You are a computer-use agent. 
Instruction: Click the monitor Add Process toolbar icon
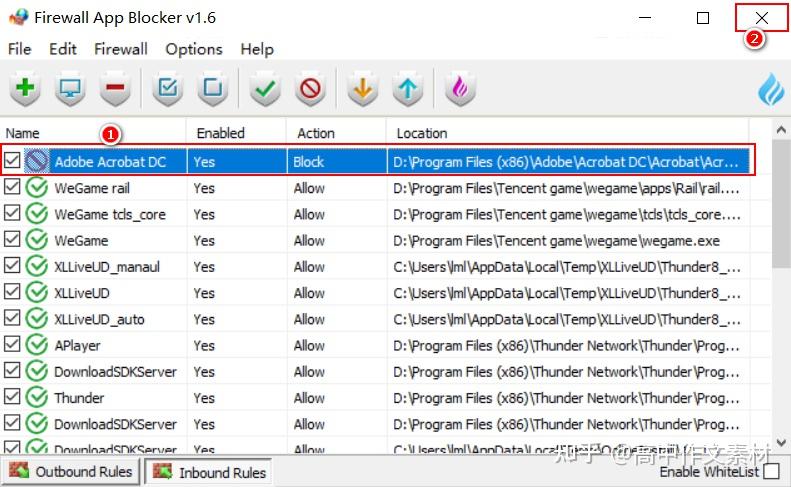70,88
